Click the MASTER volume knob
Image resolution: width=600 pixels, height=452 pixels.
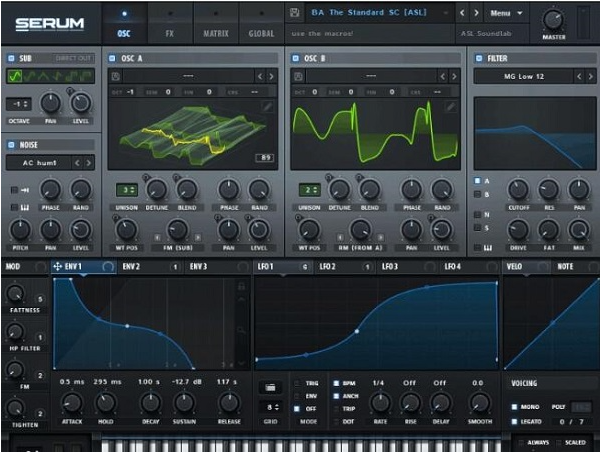tap(552, 20)
